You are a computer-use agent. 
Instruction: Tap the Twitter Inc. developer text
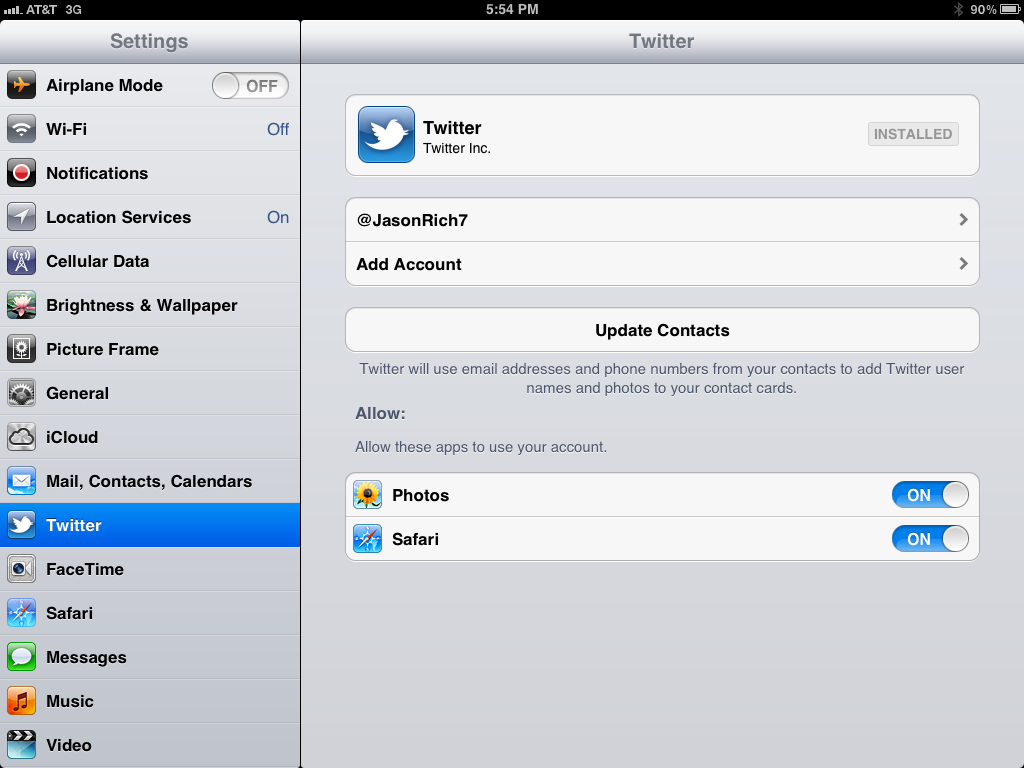[x=456, y=148]
